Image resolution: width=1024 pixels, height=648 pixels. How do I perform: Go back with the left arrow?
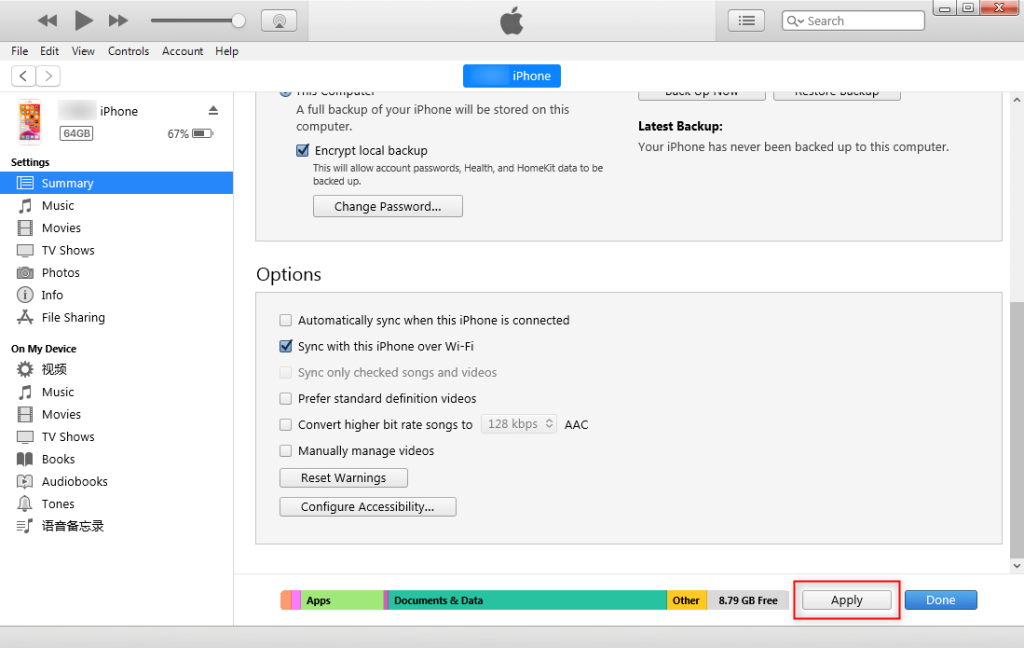(23, 76)
